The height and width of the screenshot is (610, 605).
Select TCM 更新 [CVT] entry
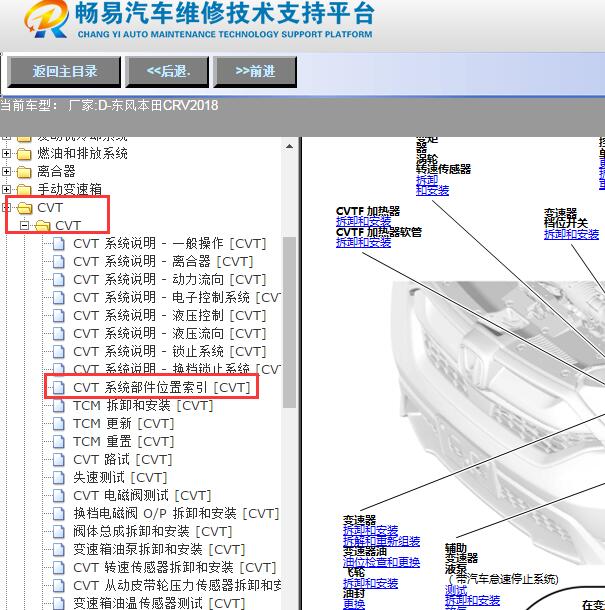(x=123, y=423)
